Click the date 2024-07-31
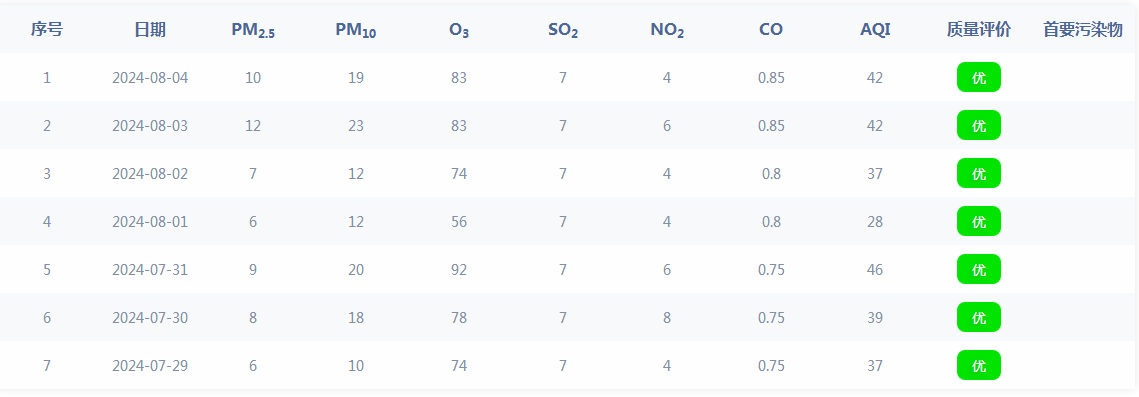Viewport: 1139px width, 397px height. pos(150,269)
